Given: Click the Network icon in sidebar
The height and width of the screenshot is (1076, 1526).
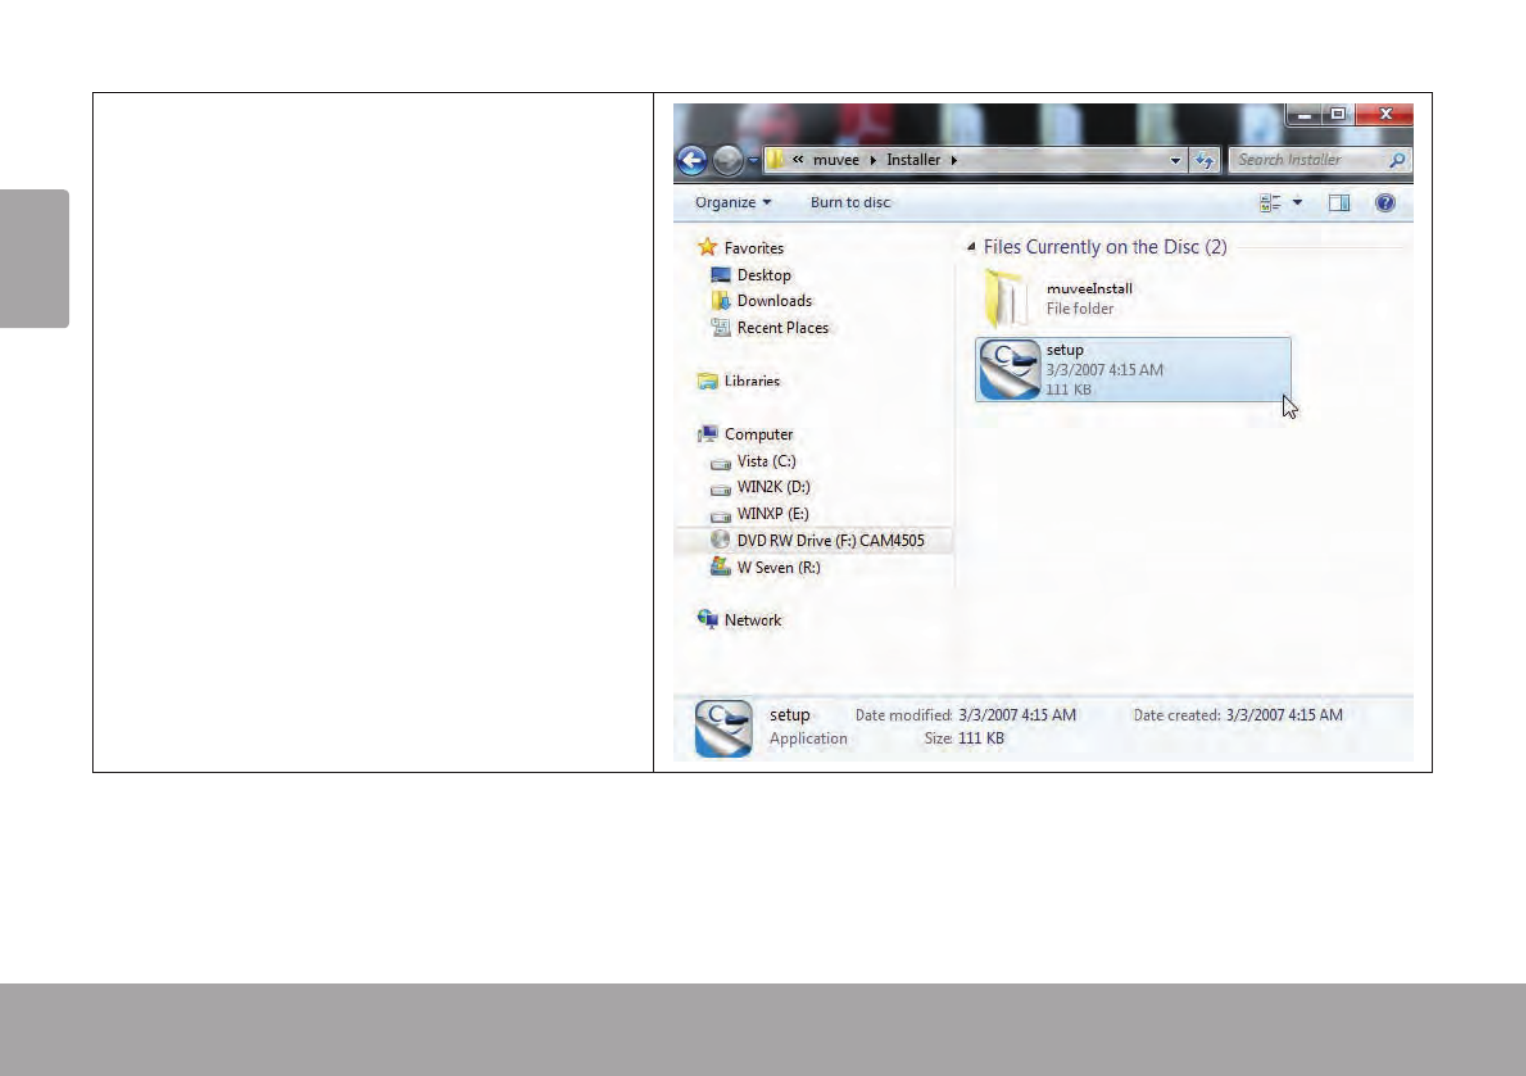Looking at the screenshot, I should 708,619.
